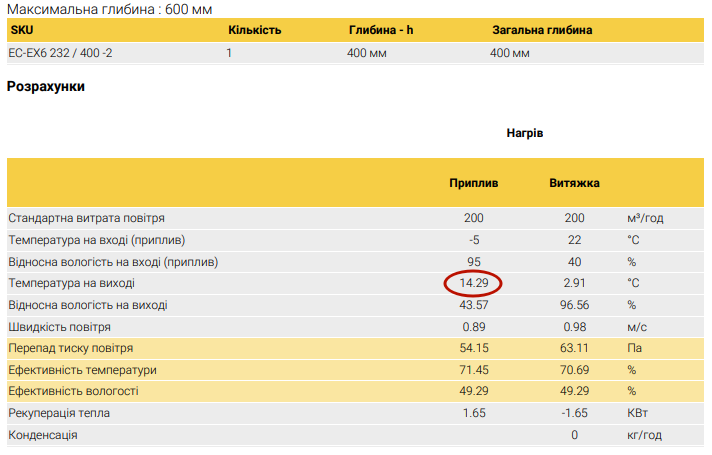
Task: Click the unit Па
Action: coord(634,348)
